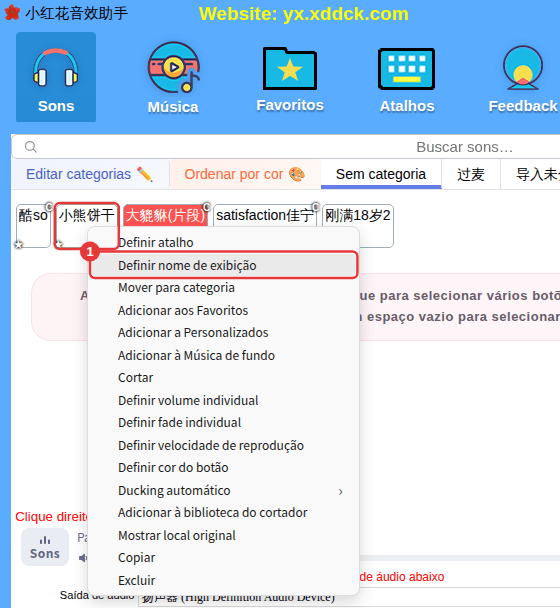Open Editar categorias
560x608 pixels.
(90, 174)
